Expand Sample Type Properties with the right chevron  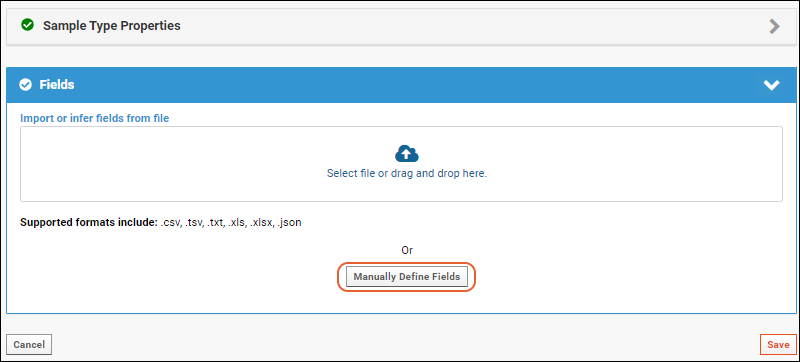point(774,27)
